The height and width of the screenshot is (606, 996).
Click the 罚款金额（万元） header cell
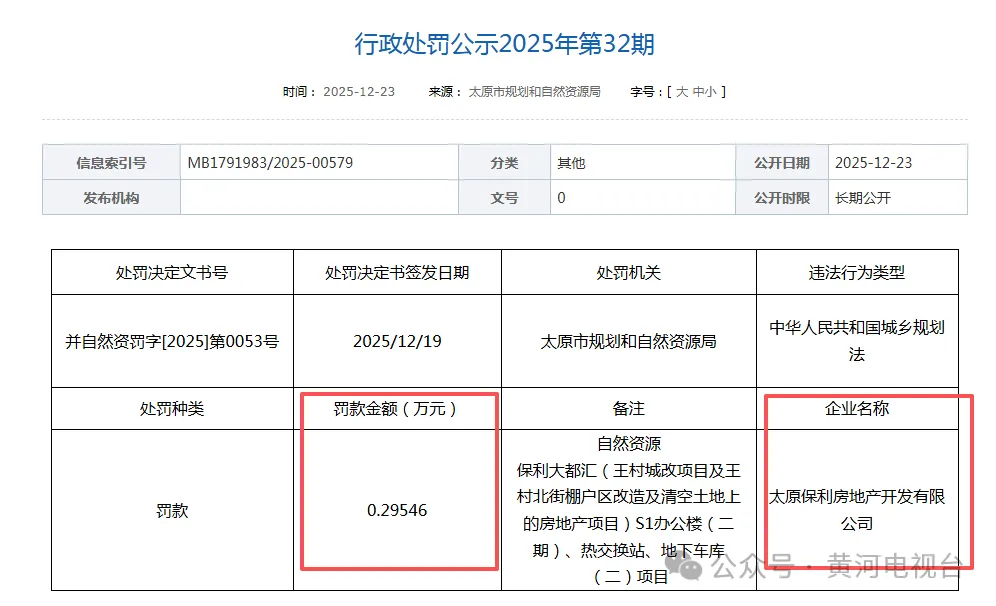397,408
